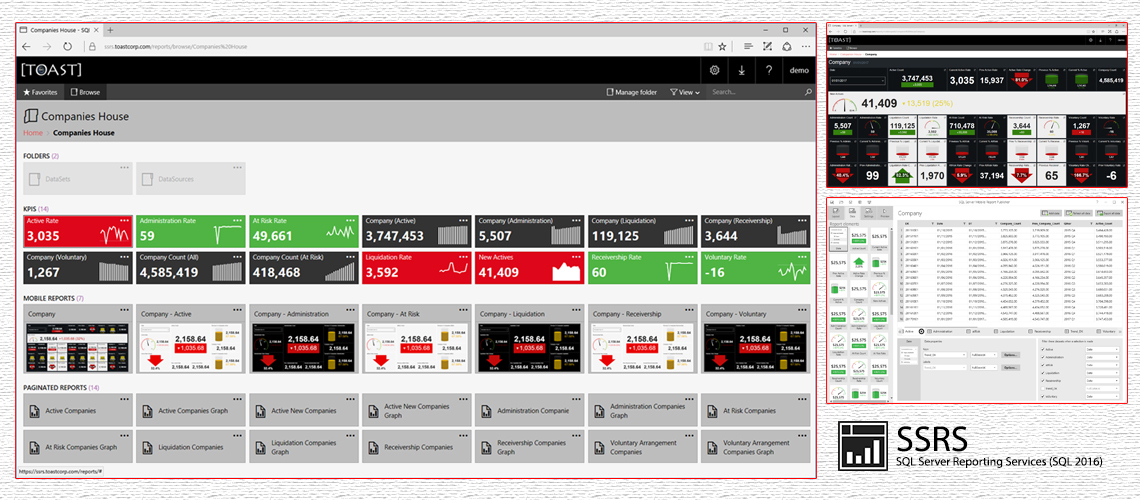Image resolution: width=1140 pixels, height=500 pixels.
Task: Open help question mark in TOAST header
Action: [768, 70]
